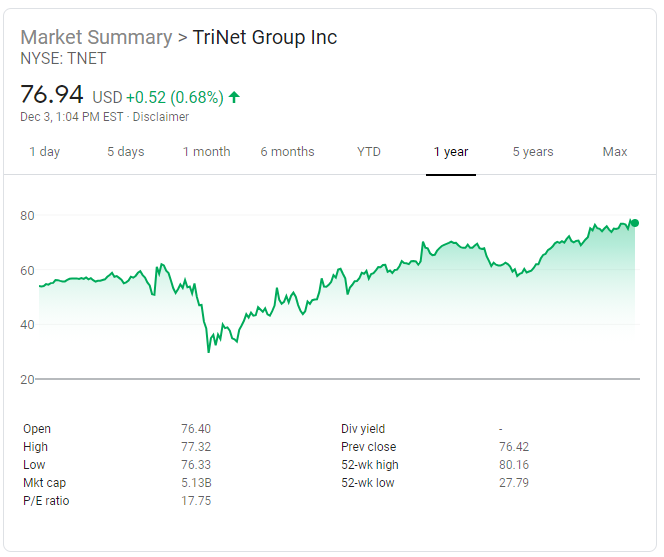Screen dimensions: 664x557
Task: Click the green up arrow price indicator
Action: click(x=234, y=97)
